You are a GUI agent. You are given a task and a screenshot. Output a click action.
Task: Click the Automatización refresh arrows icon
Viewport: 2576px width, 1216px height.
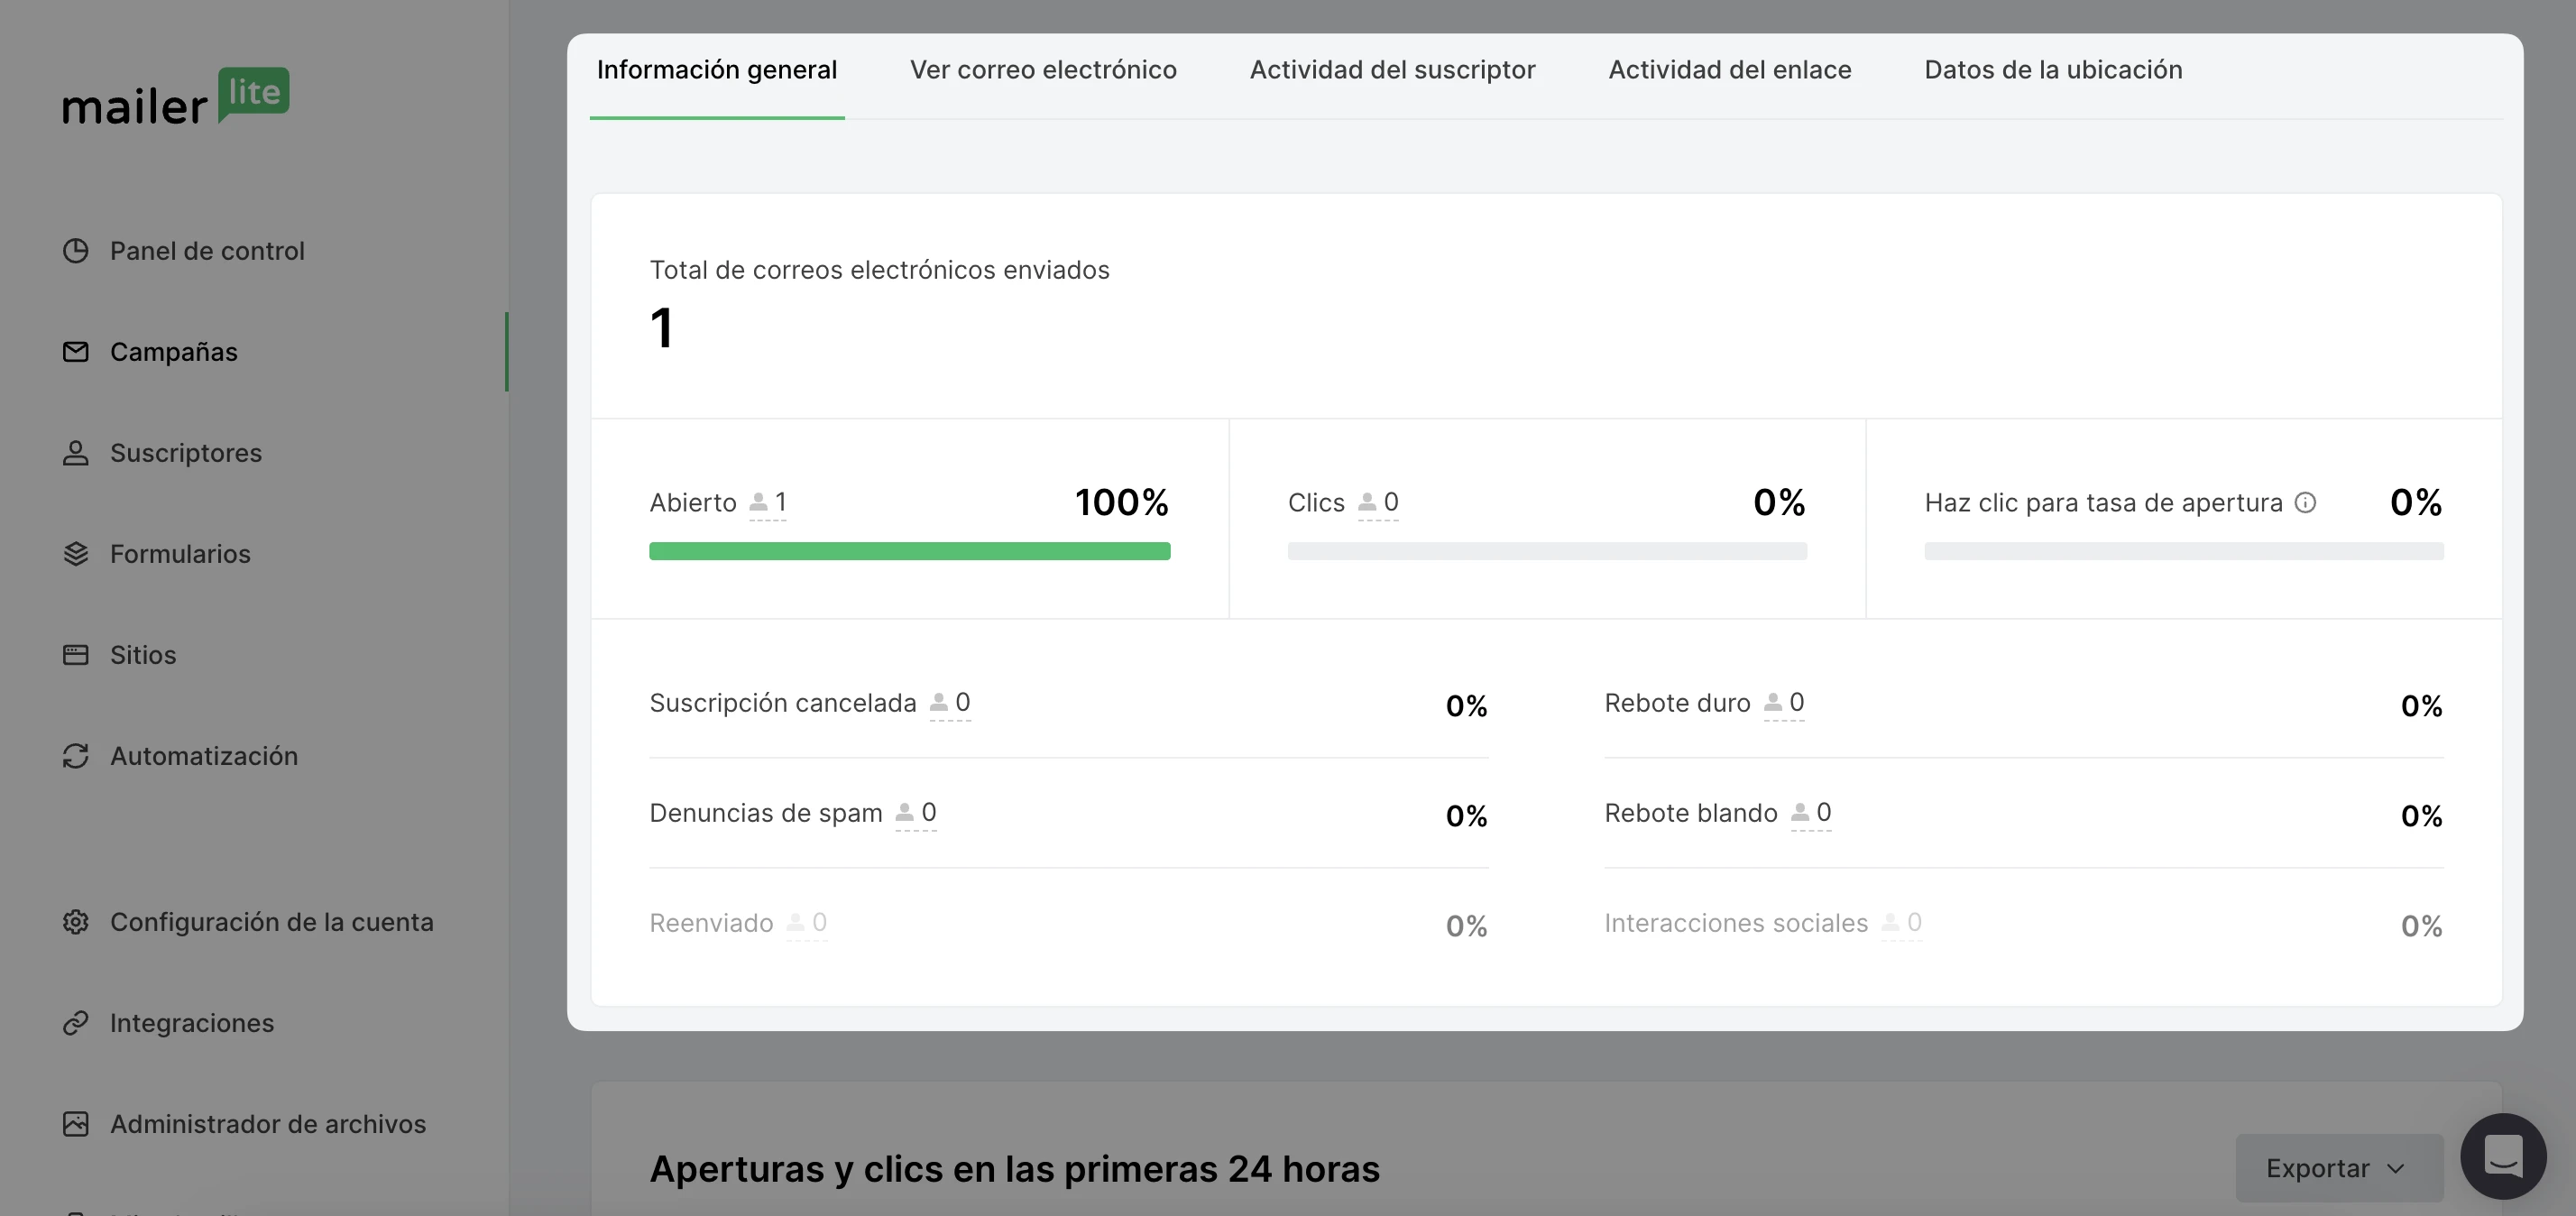click(x=76, y=756)
